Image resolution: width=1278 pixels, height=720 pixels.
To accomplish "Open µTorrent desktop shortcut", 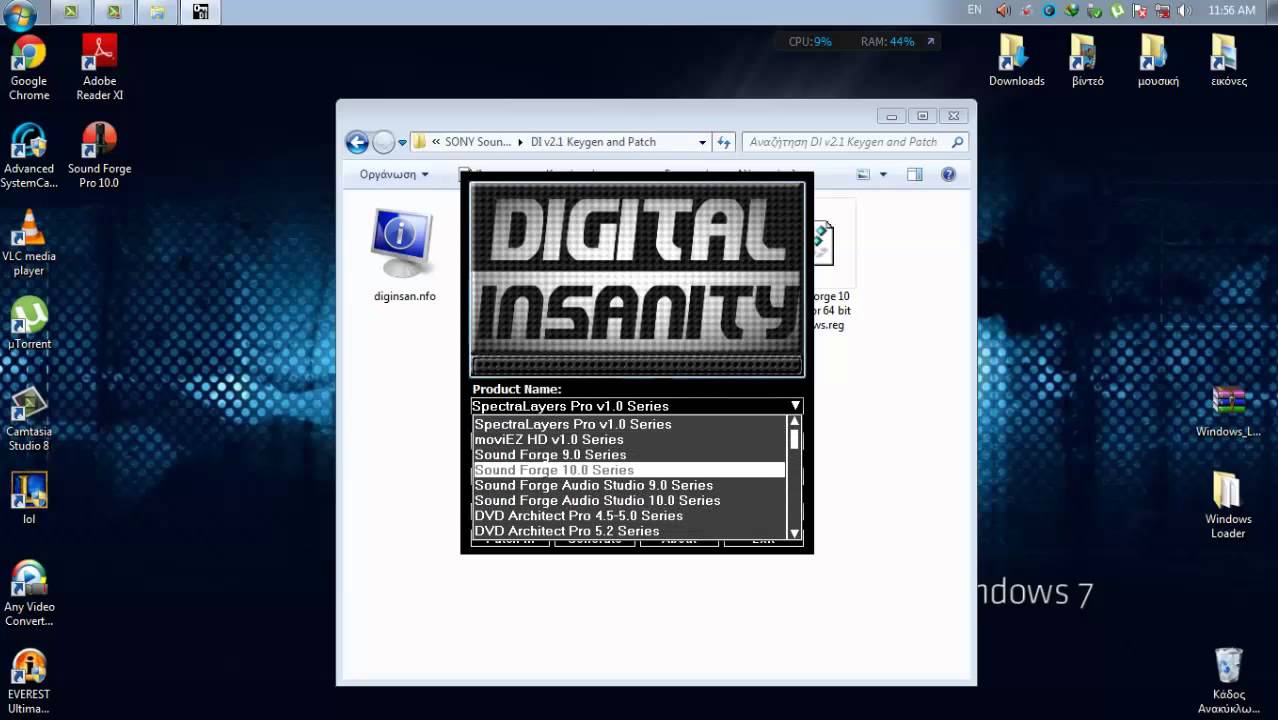I will [29, 324].
